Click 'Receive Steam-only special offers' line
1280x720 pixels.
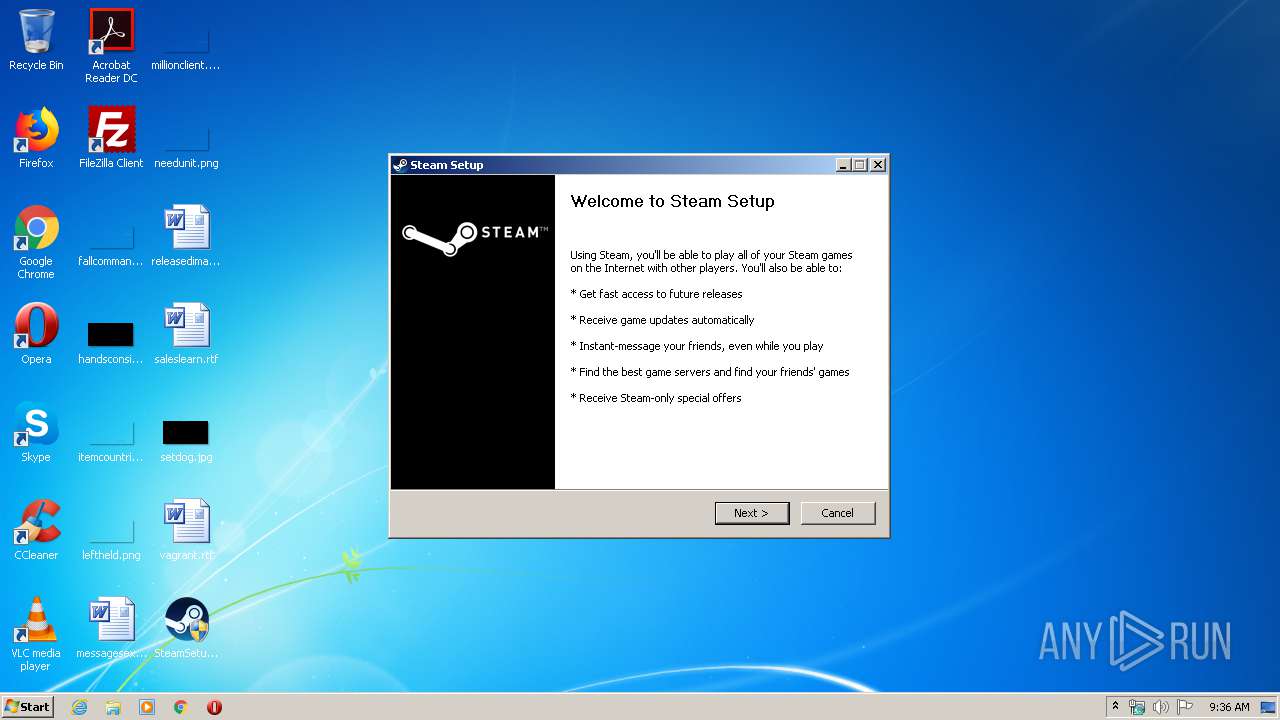point(656,398)
